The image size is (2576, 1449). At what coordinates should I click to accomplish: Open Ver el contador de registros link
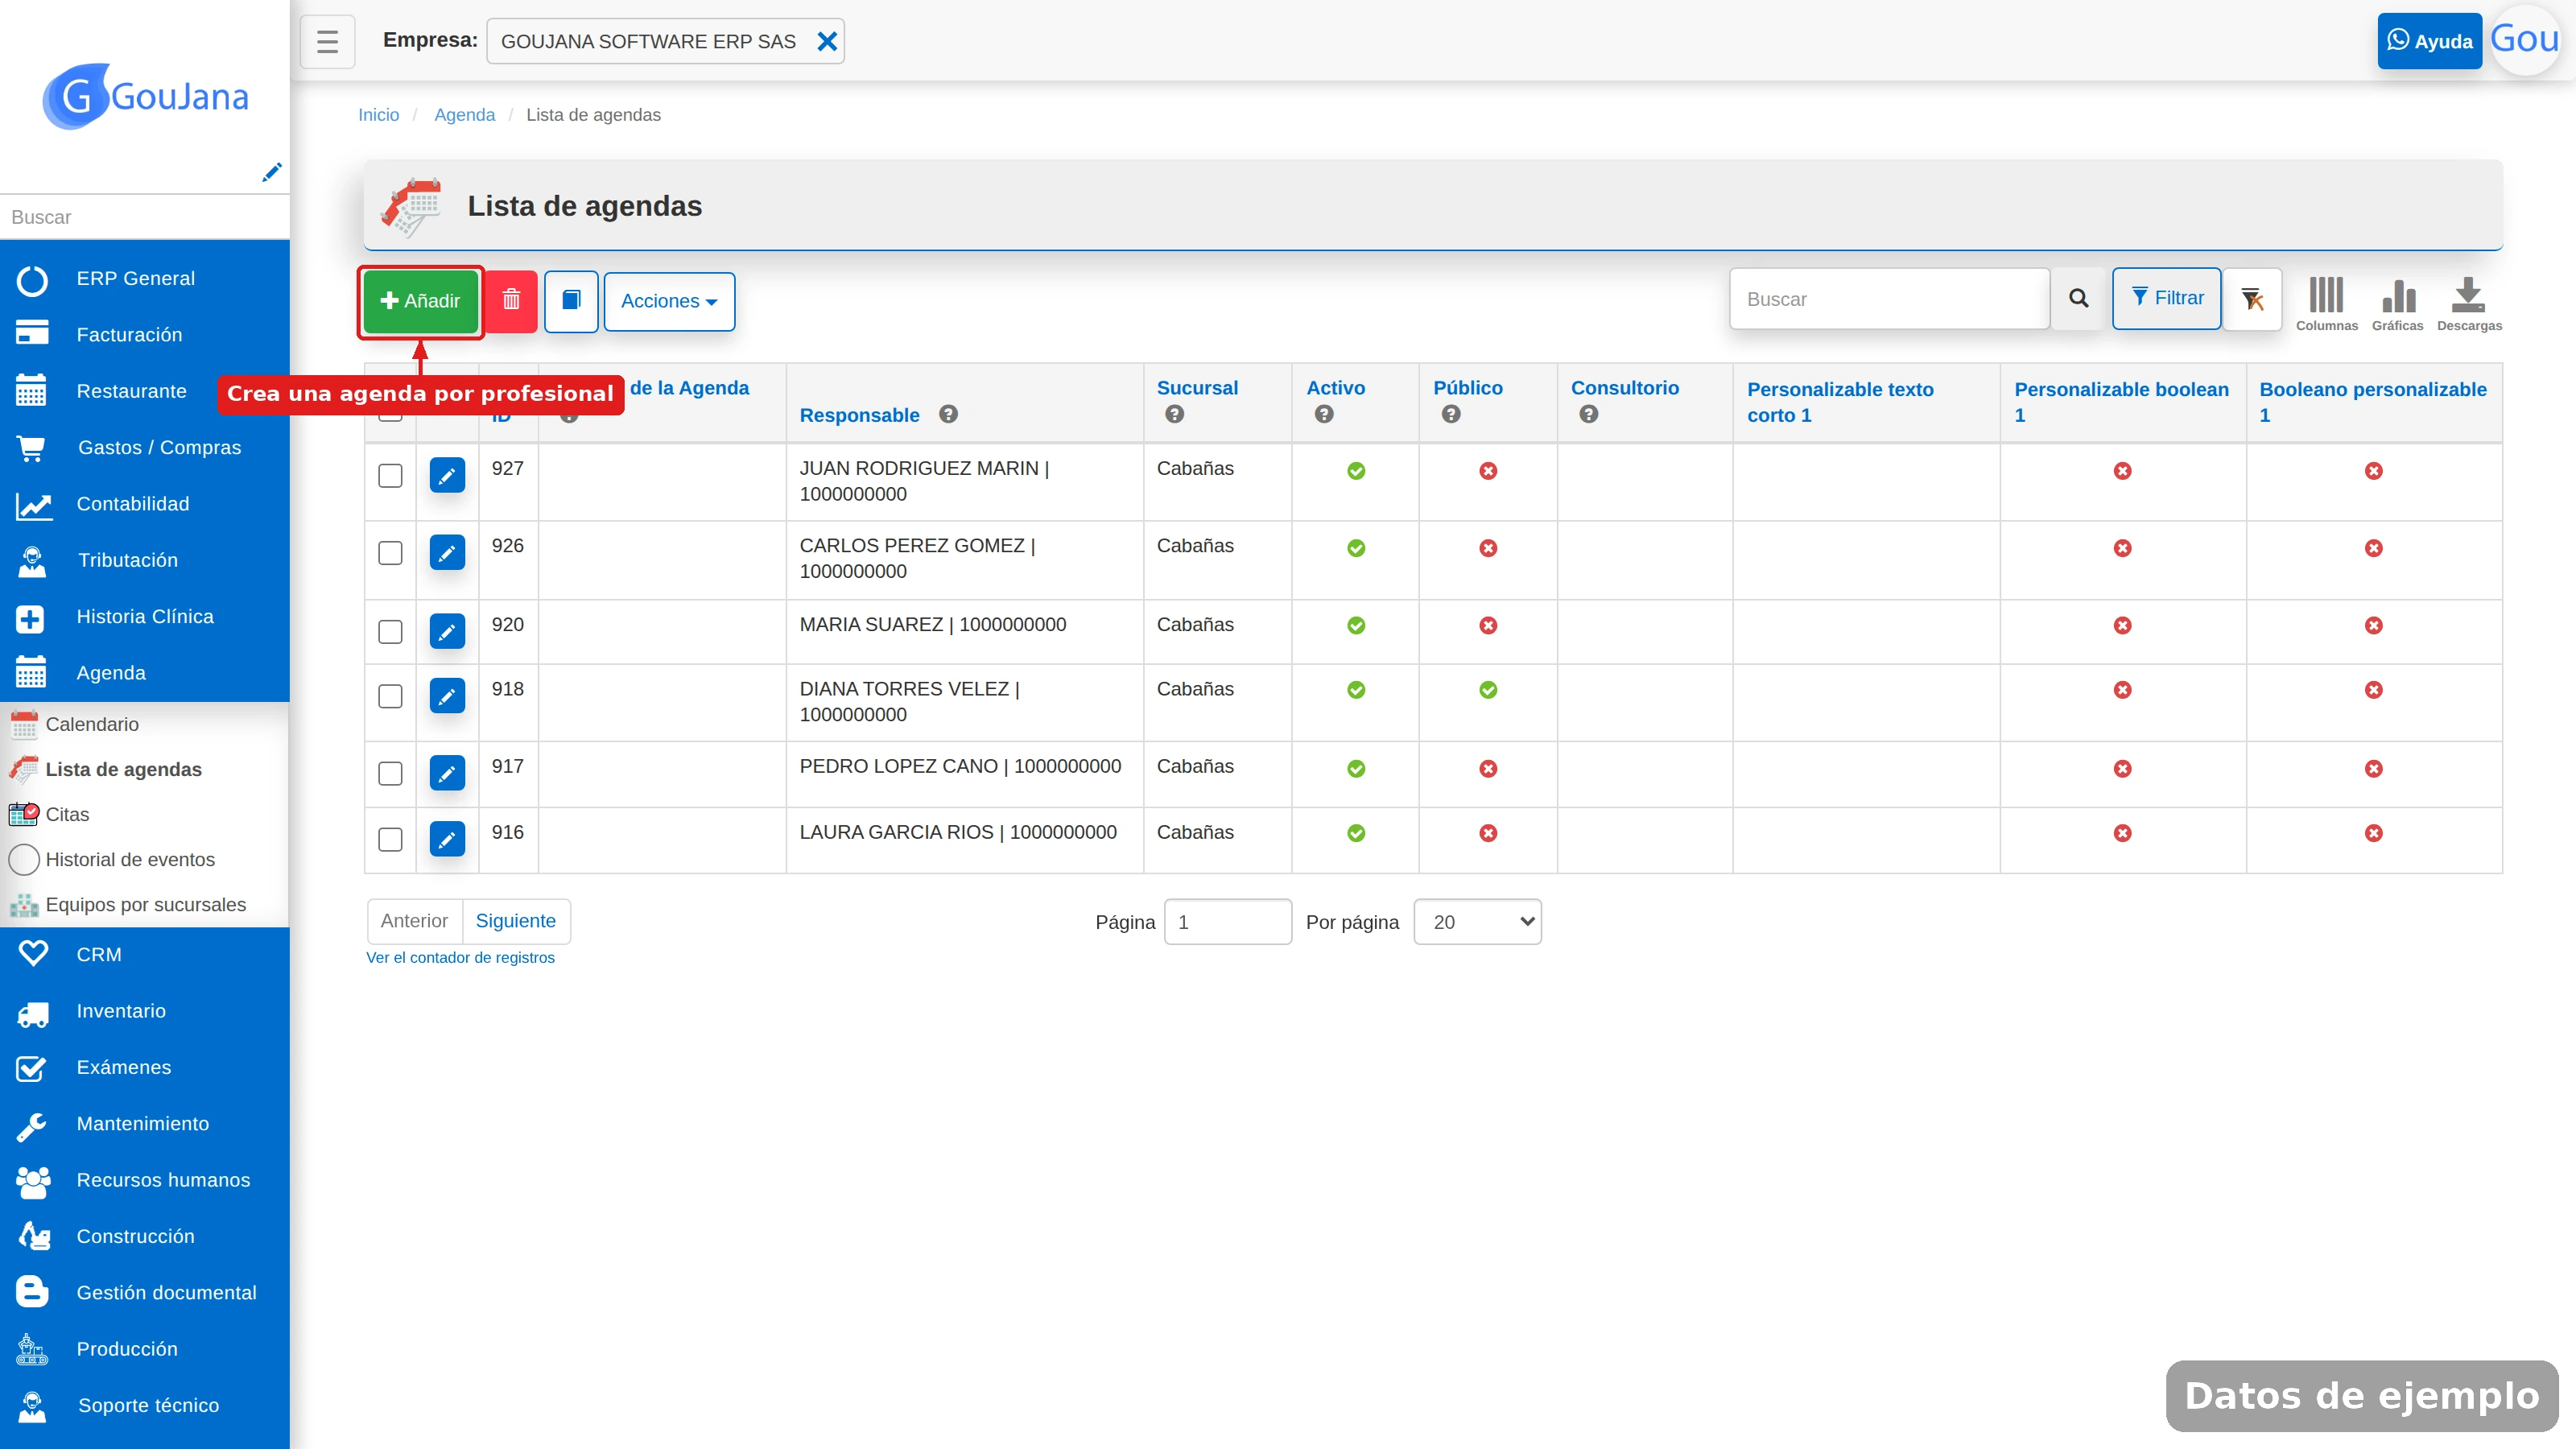click(460, 957)
